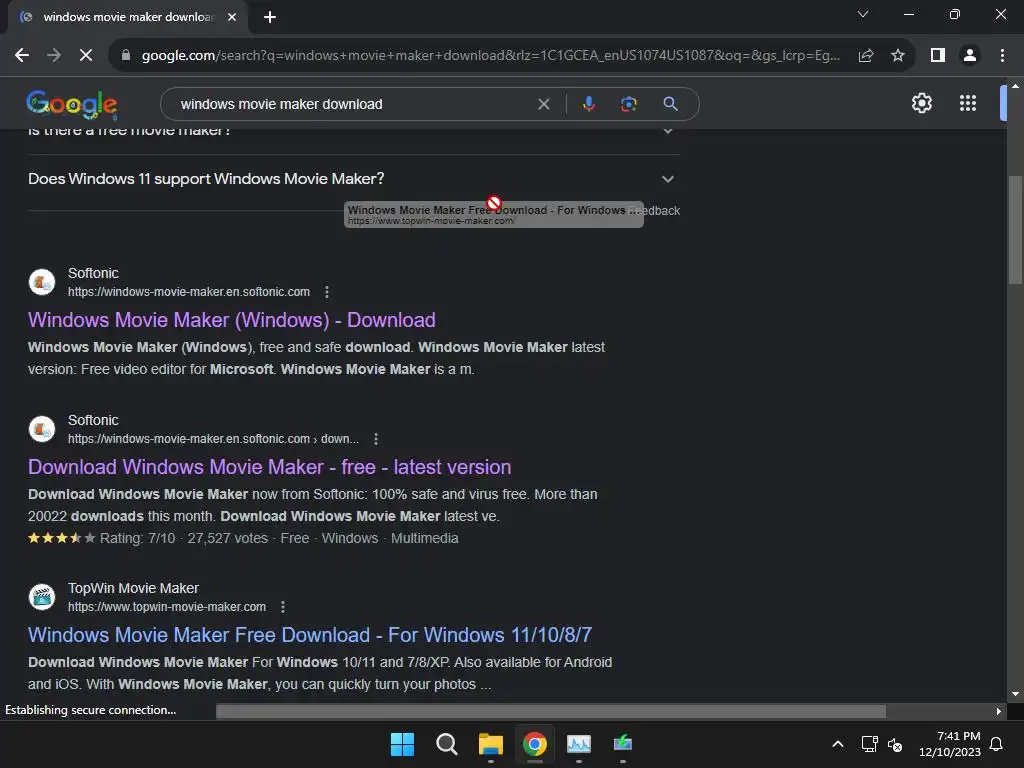Click Chrome icon in taskbar
Viewport: 1024px width, 768px height.
[x=534, y=744]
